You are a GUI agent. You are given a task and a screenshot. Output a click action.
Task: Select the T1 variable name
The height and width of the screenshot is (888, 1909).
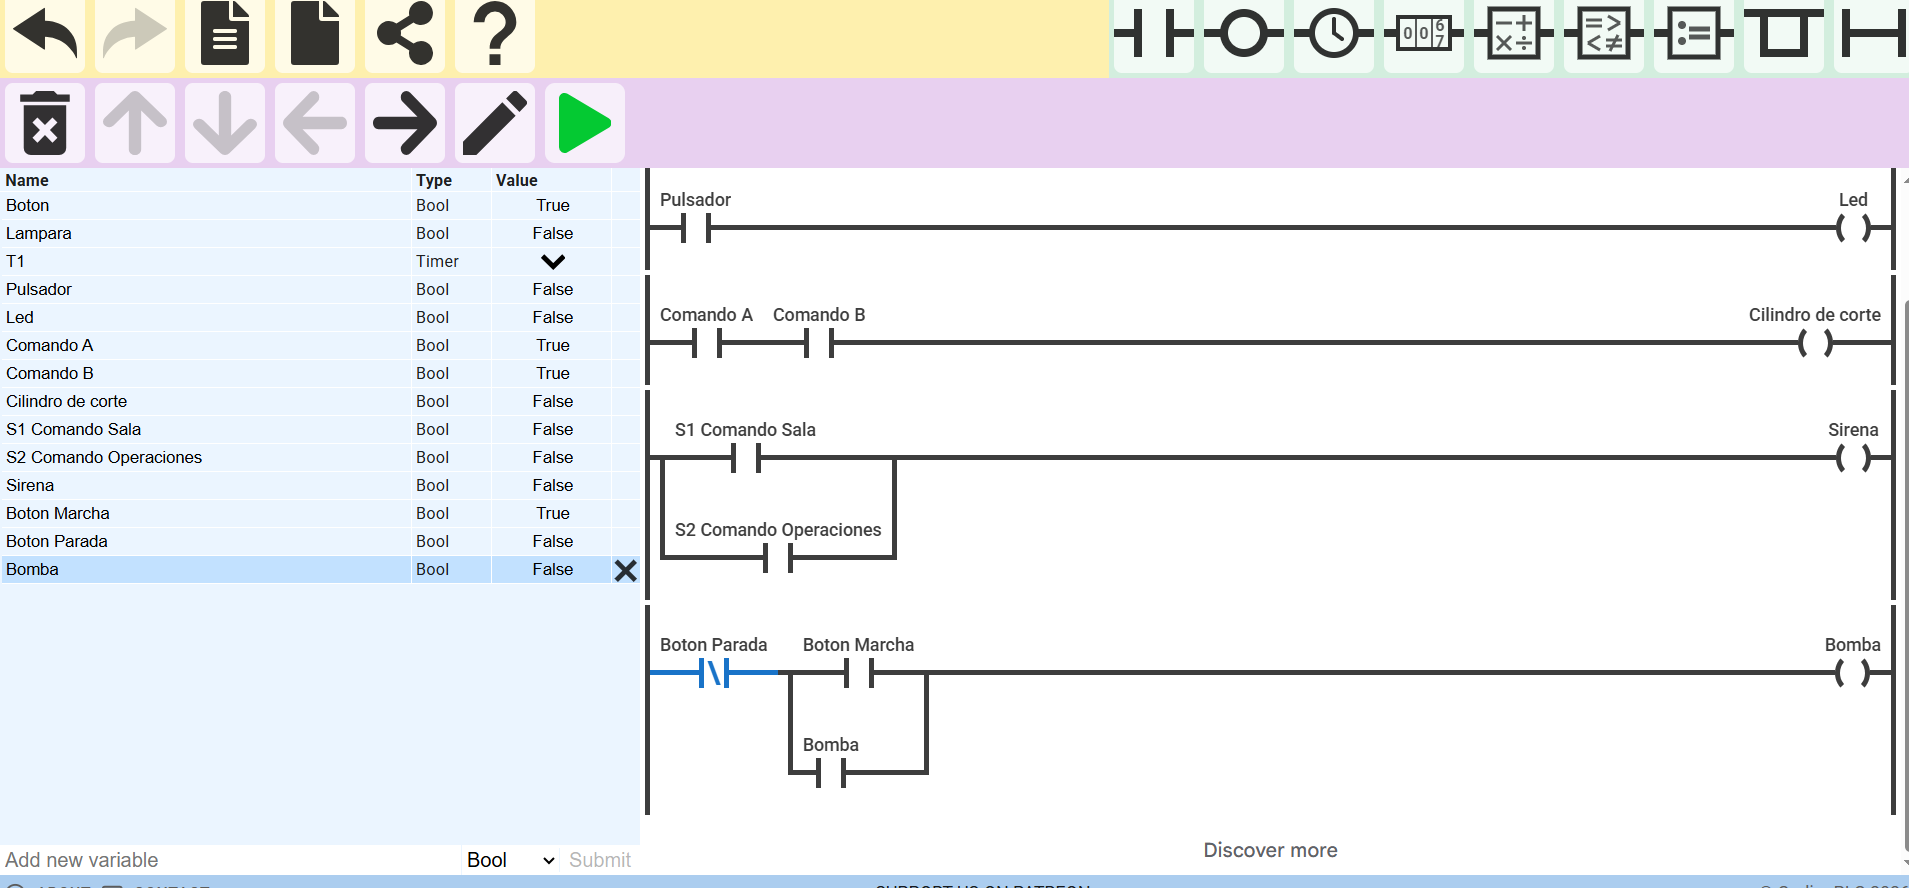point(15,261)
